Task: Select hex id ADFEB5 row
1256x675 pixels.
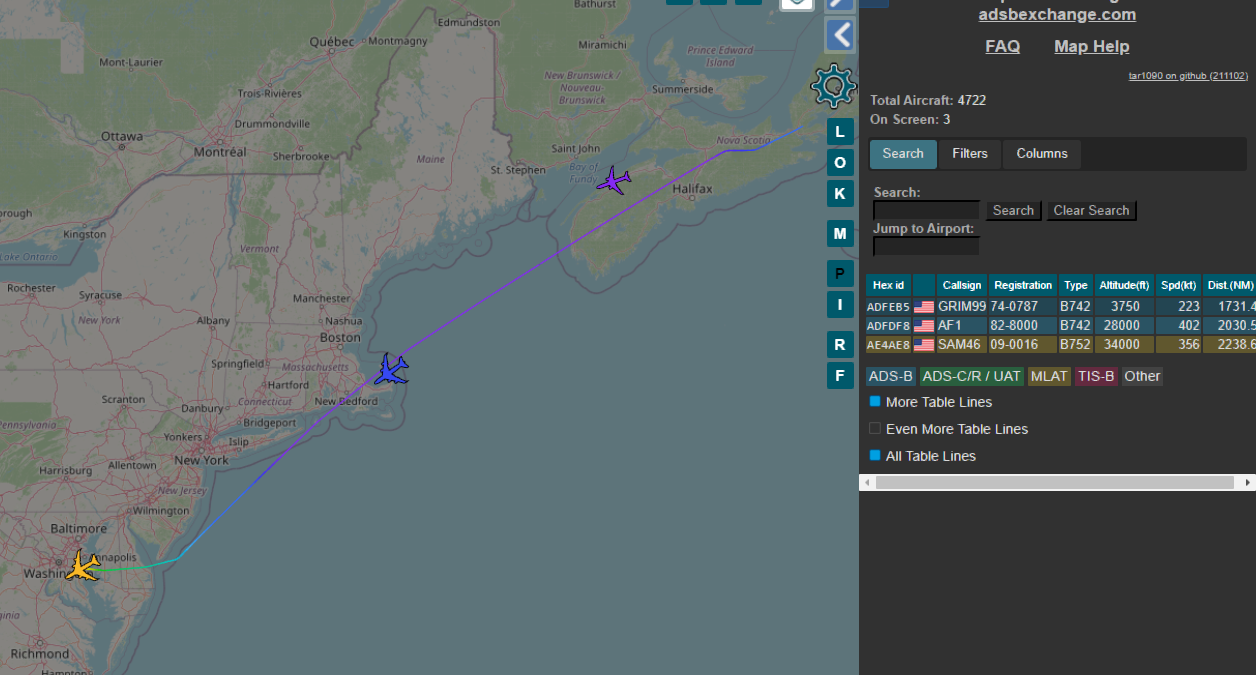Action: pyautogui.click(x=888, y=307)
